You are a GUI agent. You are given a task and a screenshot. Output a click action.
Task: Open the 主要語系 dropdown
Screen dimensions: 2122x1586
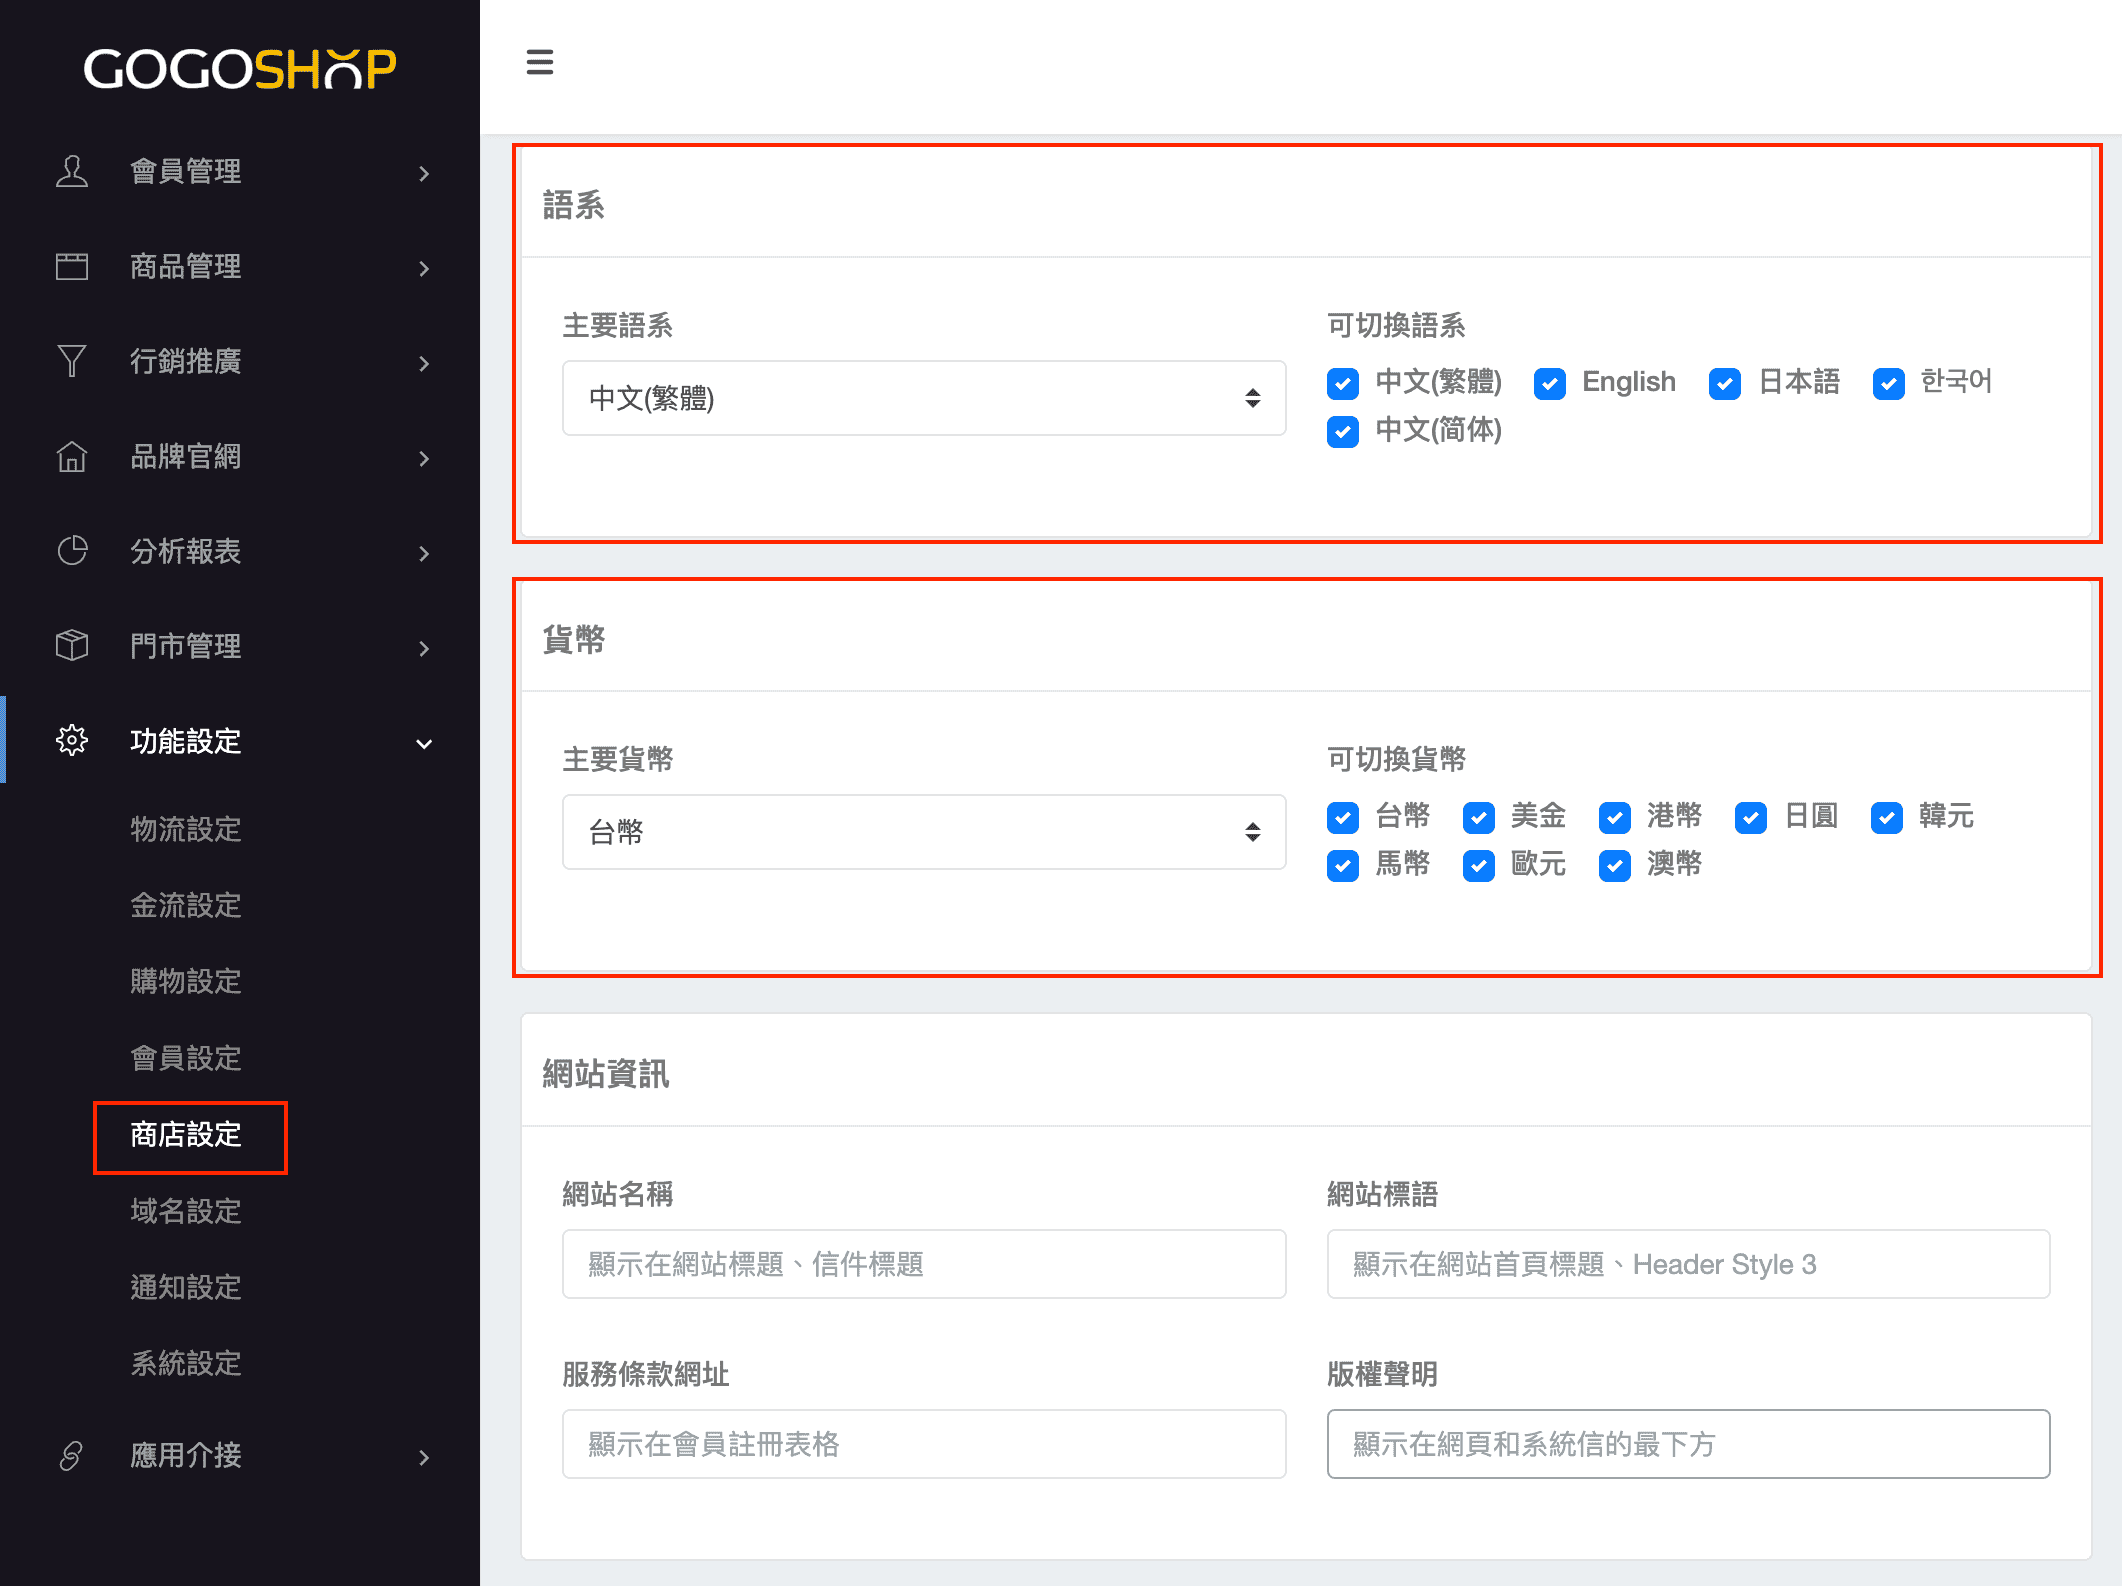point(923,398)
